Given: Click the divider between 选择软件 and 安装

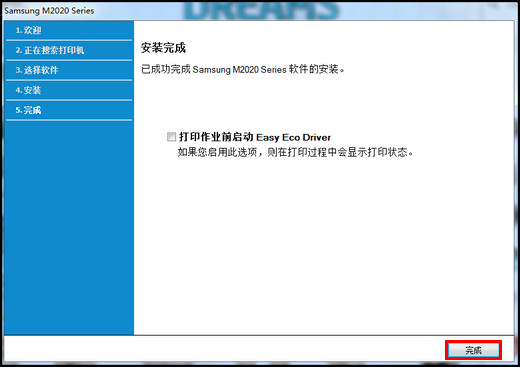Looking at the screenshot, I should click(x=69, y=80).
